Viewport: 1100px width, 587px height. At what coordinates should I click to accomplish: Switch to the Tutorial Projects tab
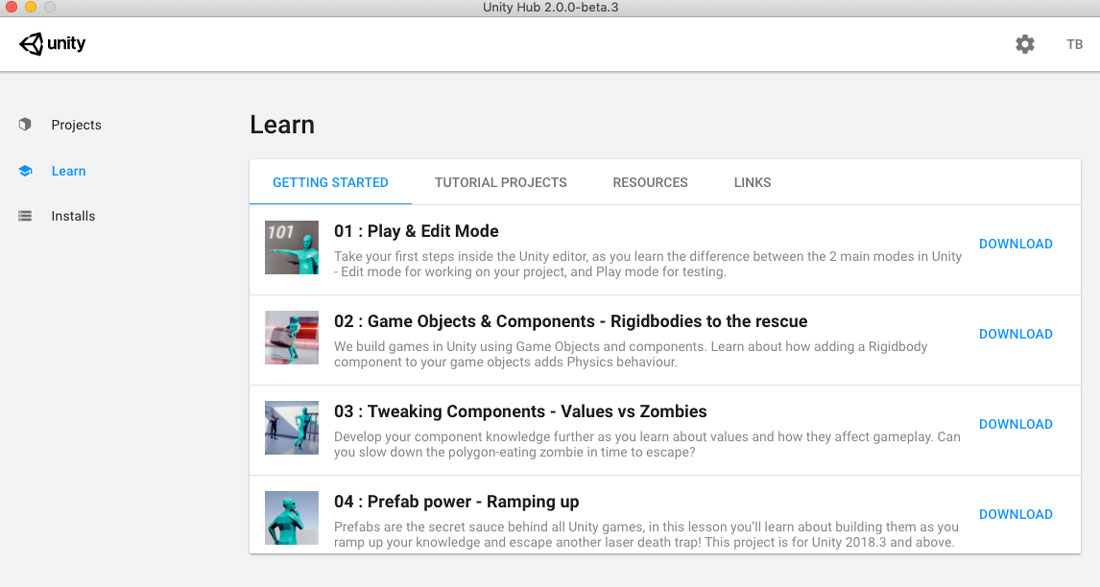[500, 182]
